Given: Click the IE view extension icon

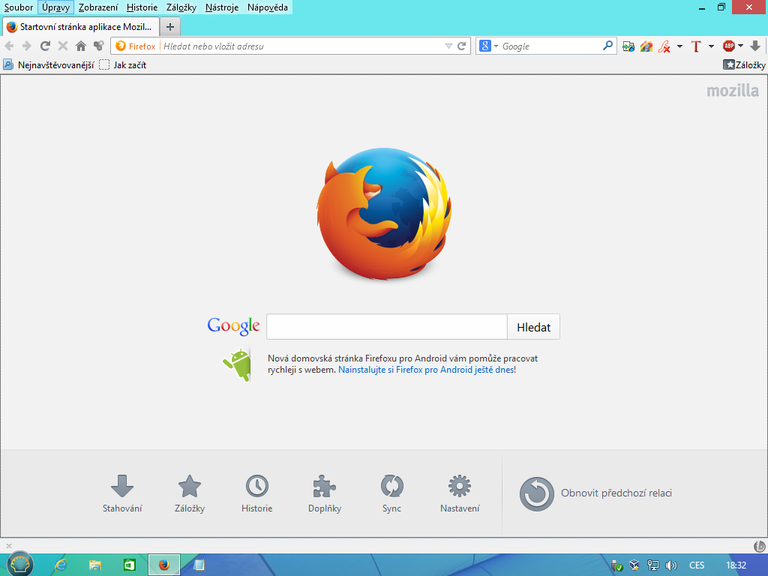Looking at the screenshot, I should click(x=628, y=47).
